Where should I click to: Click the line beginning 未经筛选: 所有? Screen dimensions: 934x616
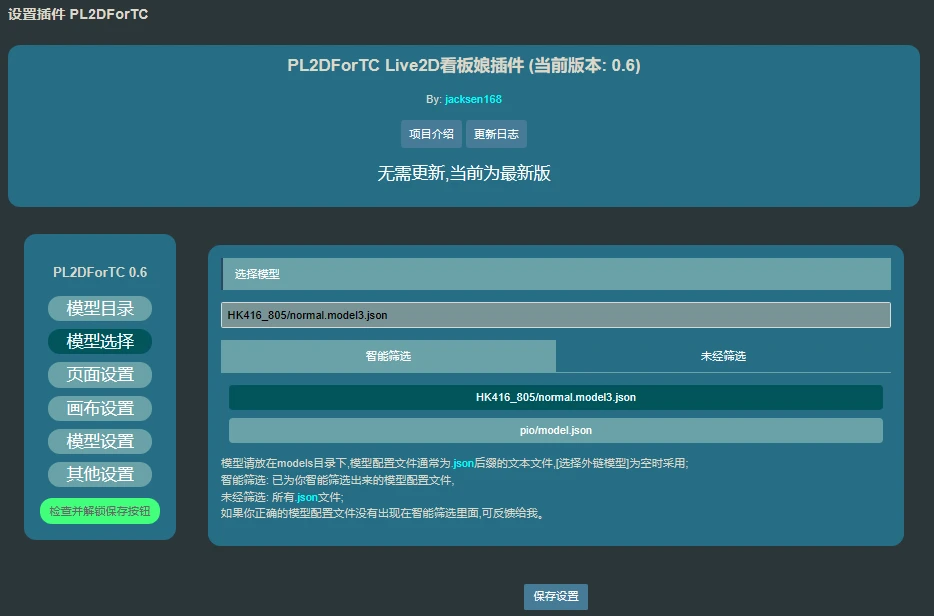click(x=282, y=497)
